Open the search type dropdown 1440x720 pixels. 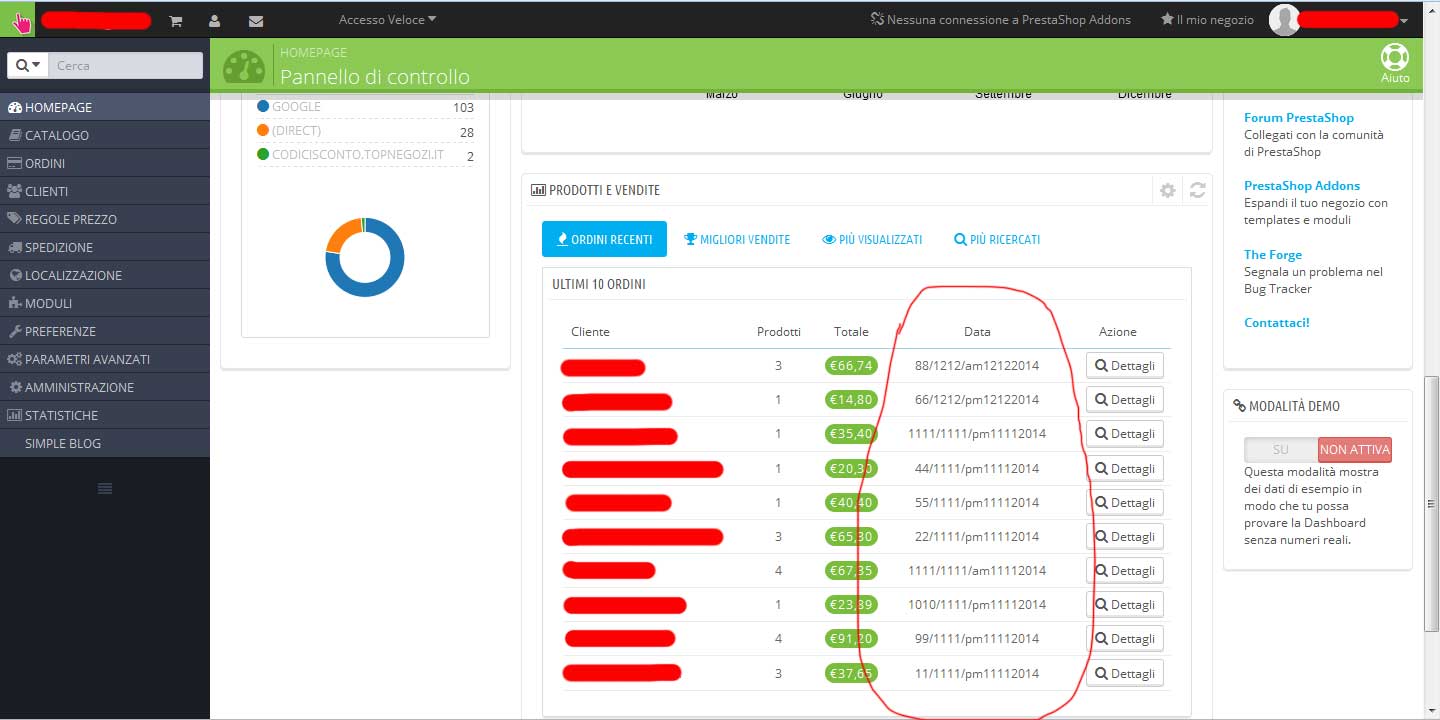[28, 65]
